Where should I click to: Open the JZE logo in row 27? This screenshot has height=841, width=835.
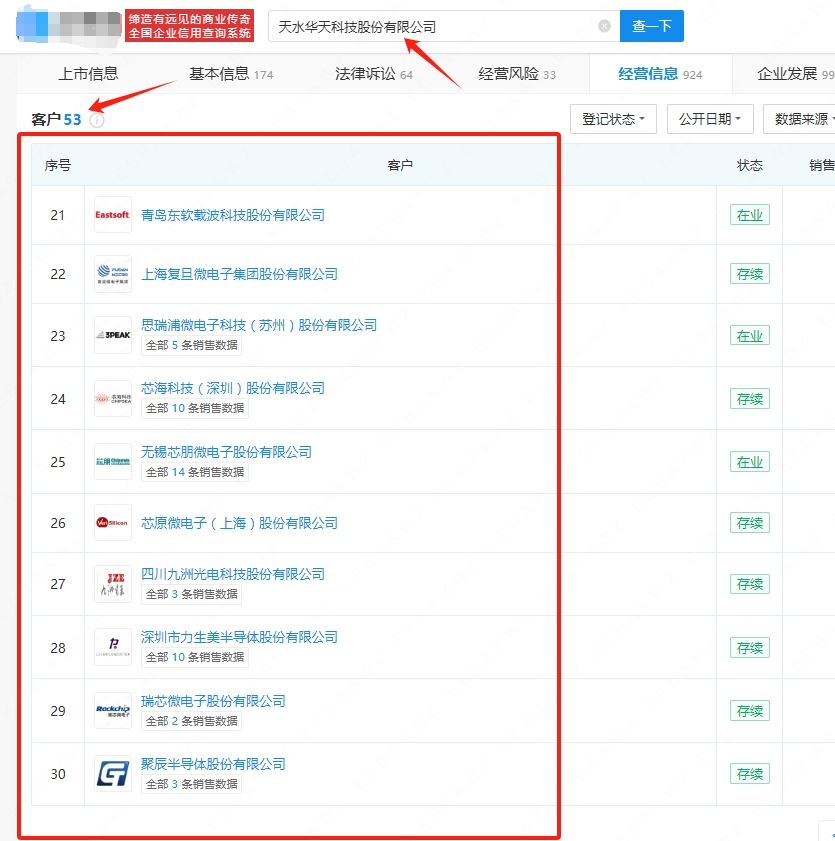(113, 584)
